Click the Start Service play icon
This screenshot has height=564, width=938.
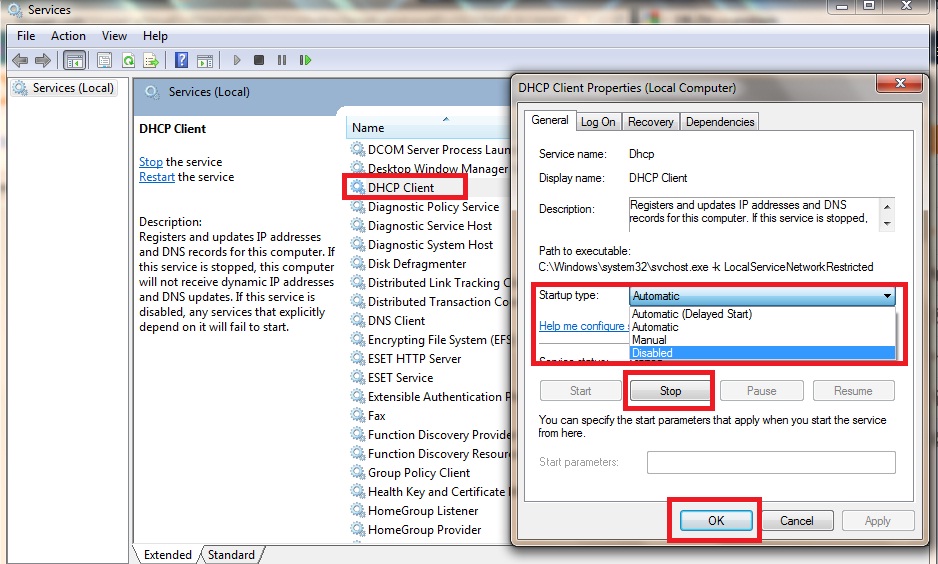[237, 60]
